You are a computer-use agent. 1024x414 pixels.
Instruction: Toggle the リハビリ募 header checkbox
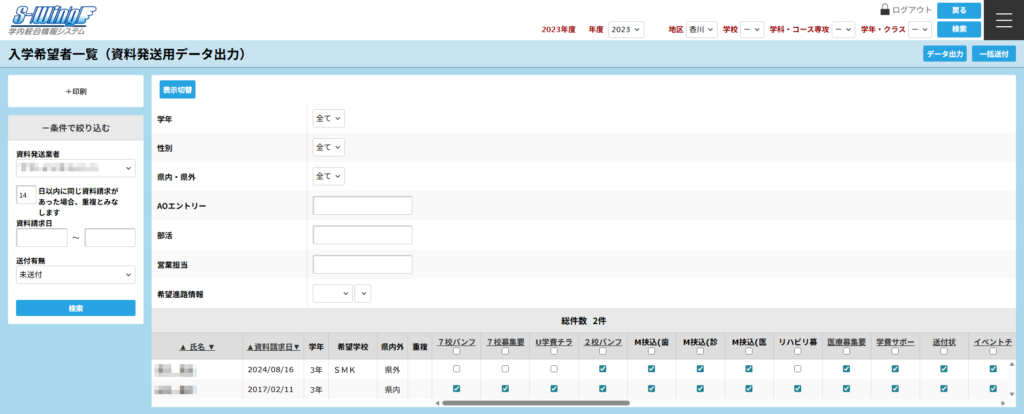pos(798,352)
